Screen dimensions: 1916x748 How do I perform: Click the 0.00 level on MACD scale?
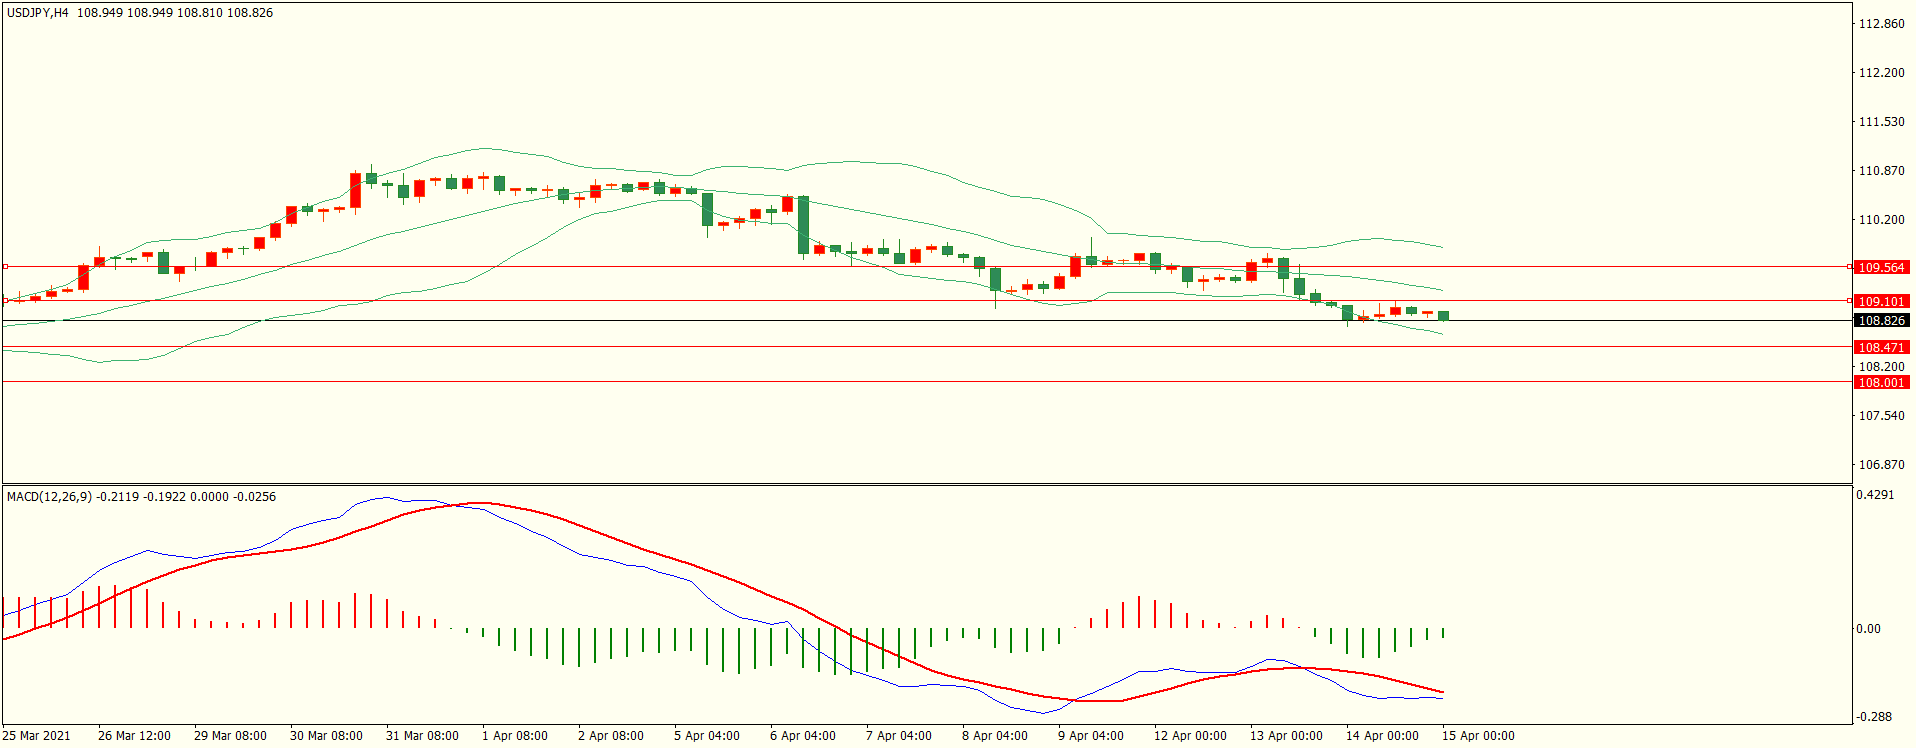pos(1867,629)
